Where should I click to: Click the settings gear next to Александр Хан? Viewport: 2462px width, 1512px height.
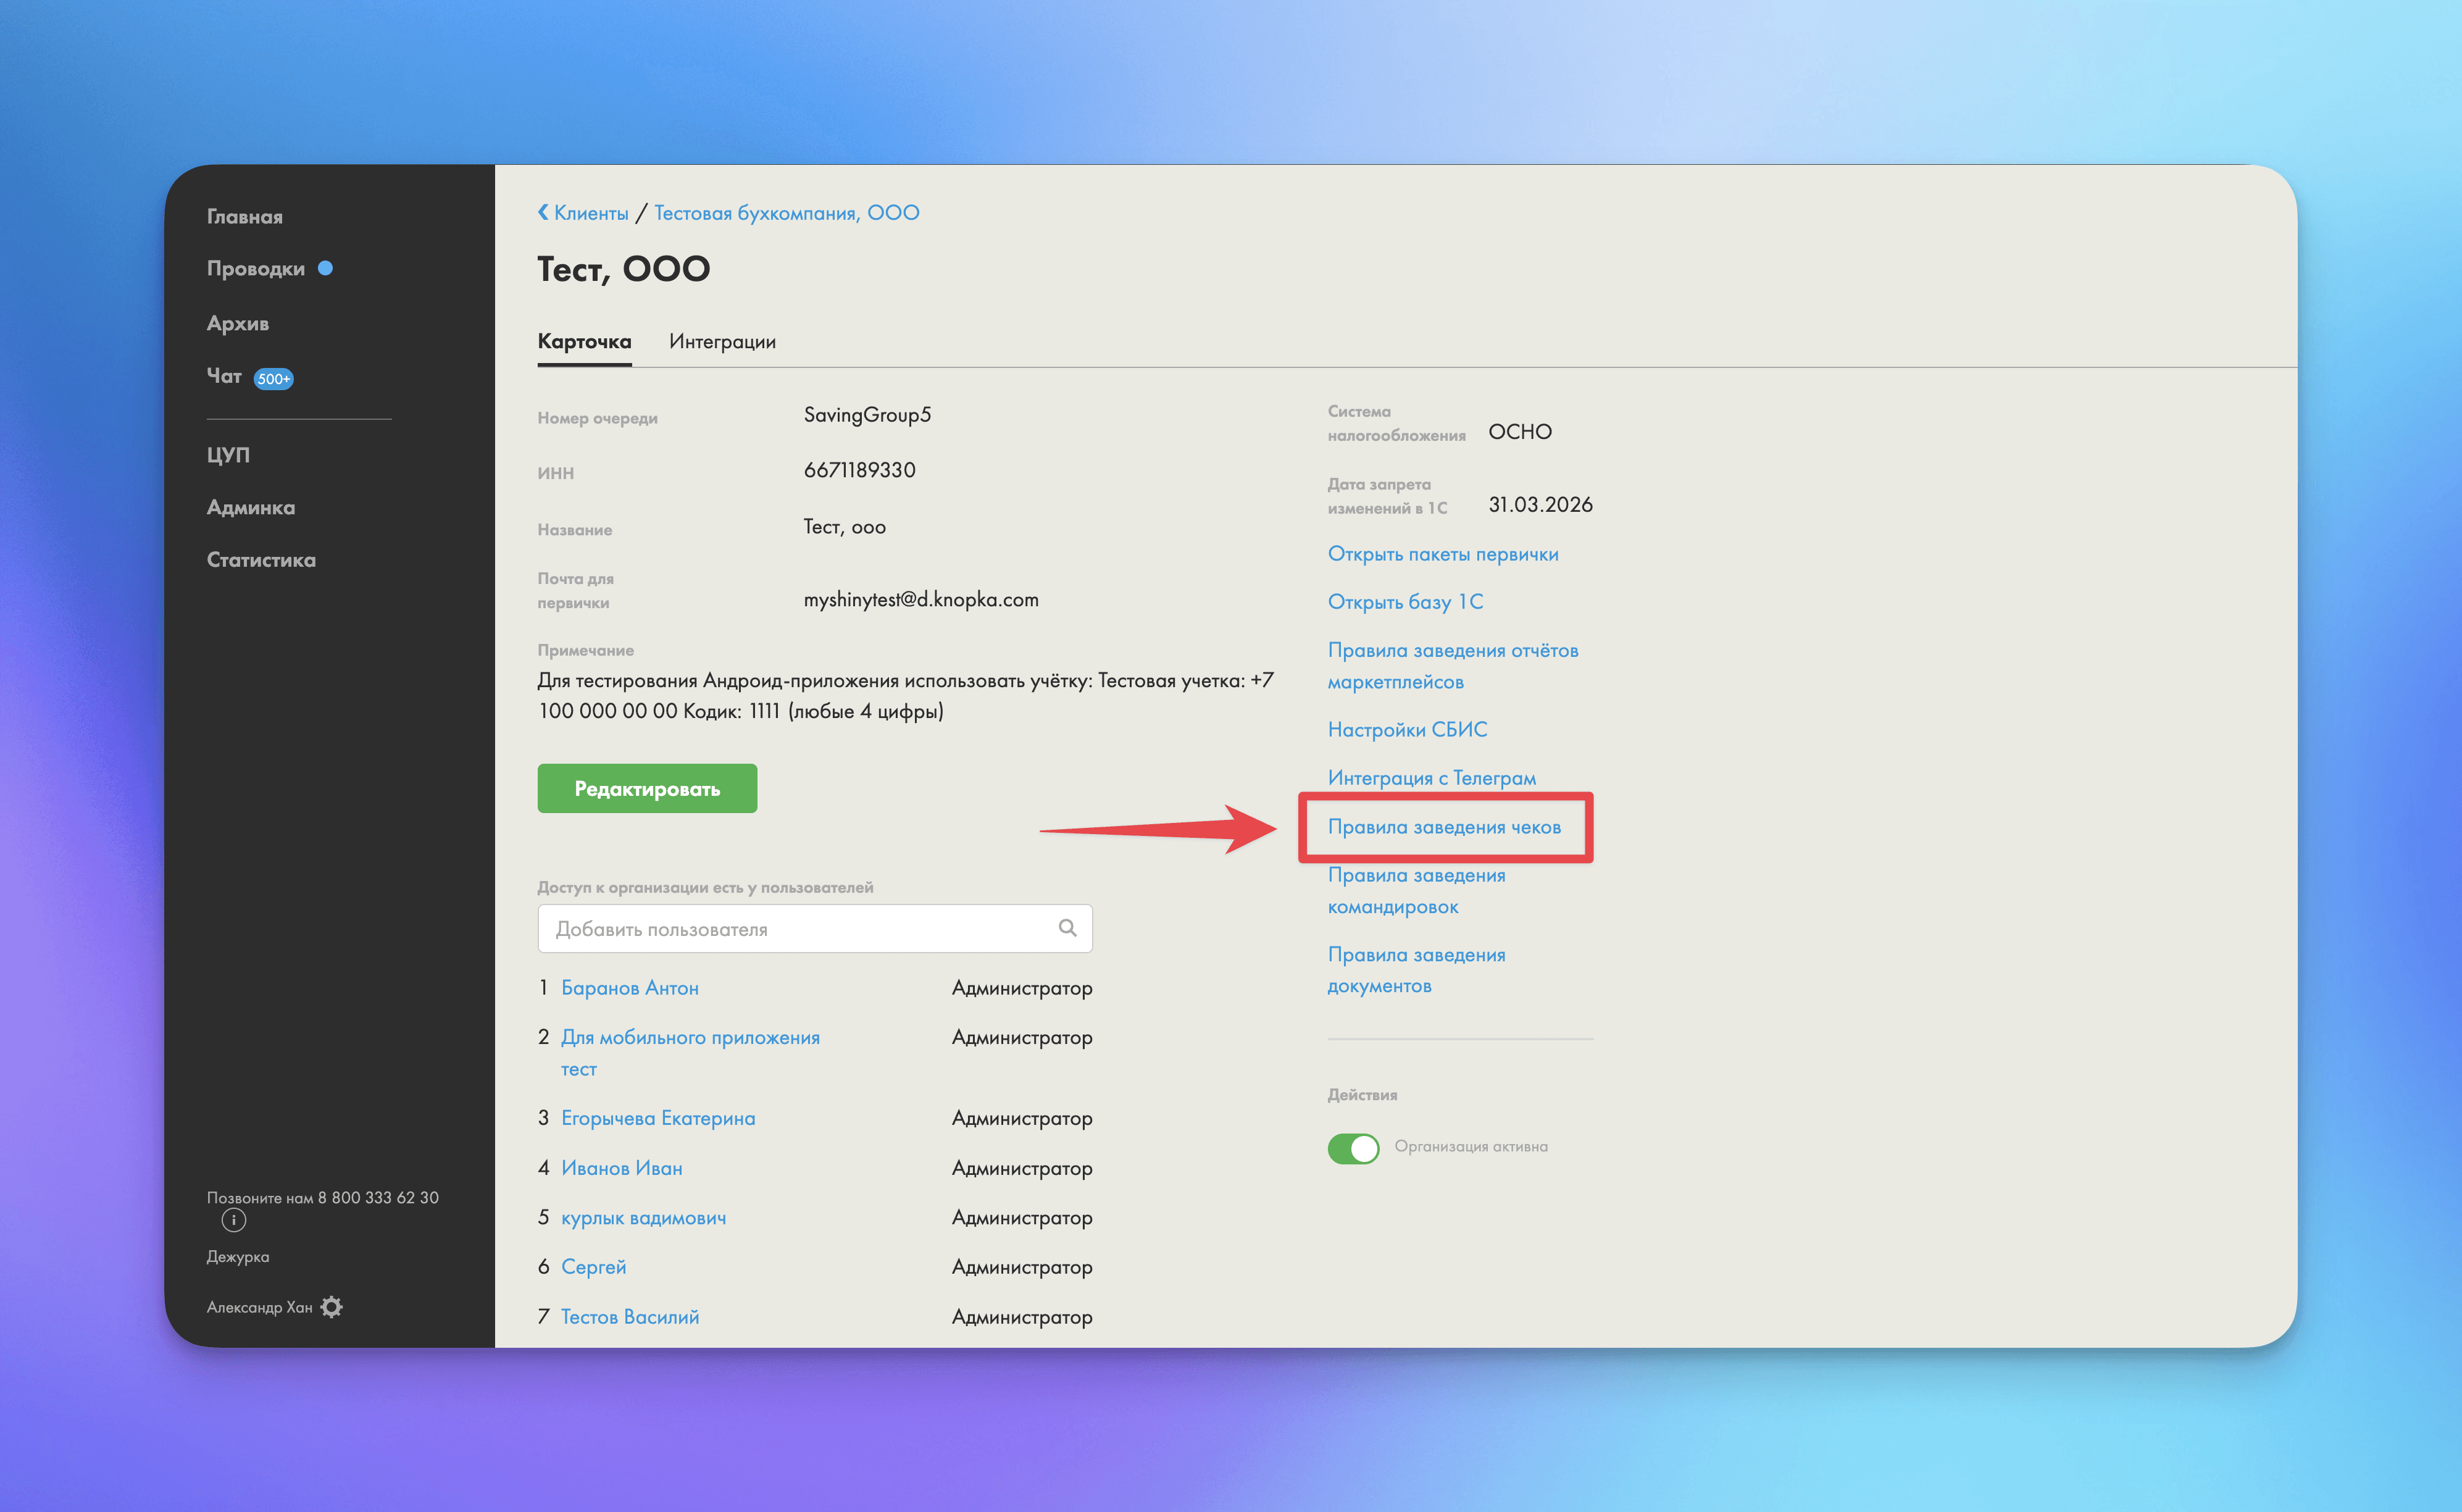pyautogui.click(x=332, y=1307)
